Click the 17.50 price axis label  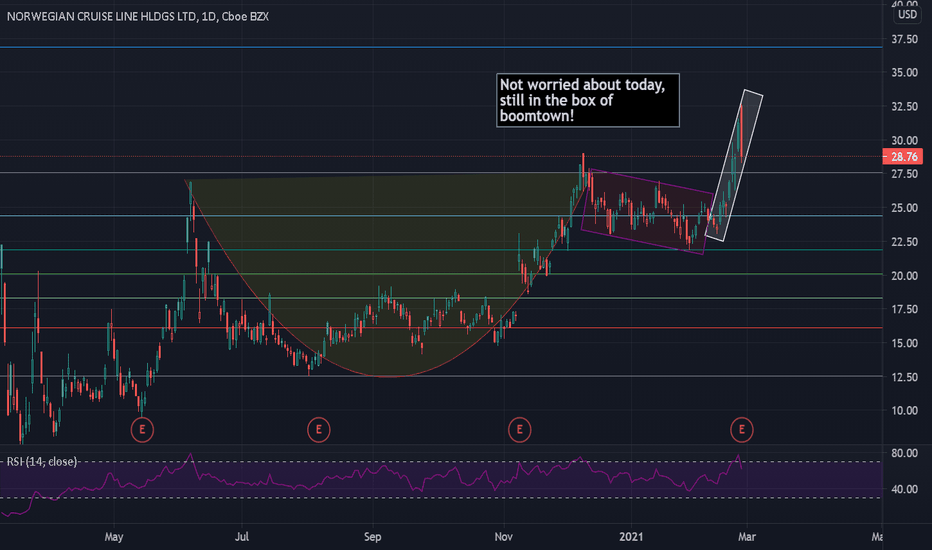click(x=904, y=309)
